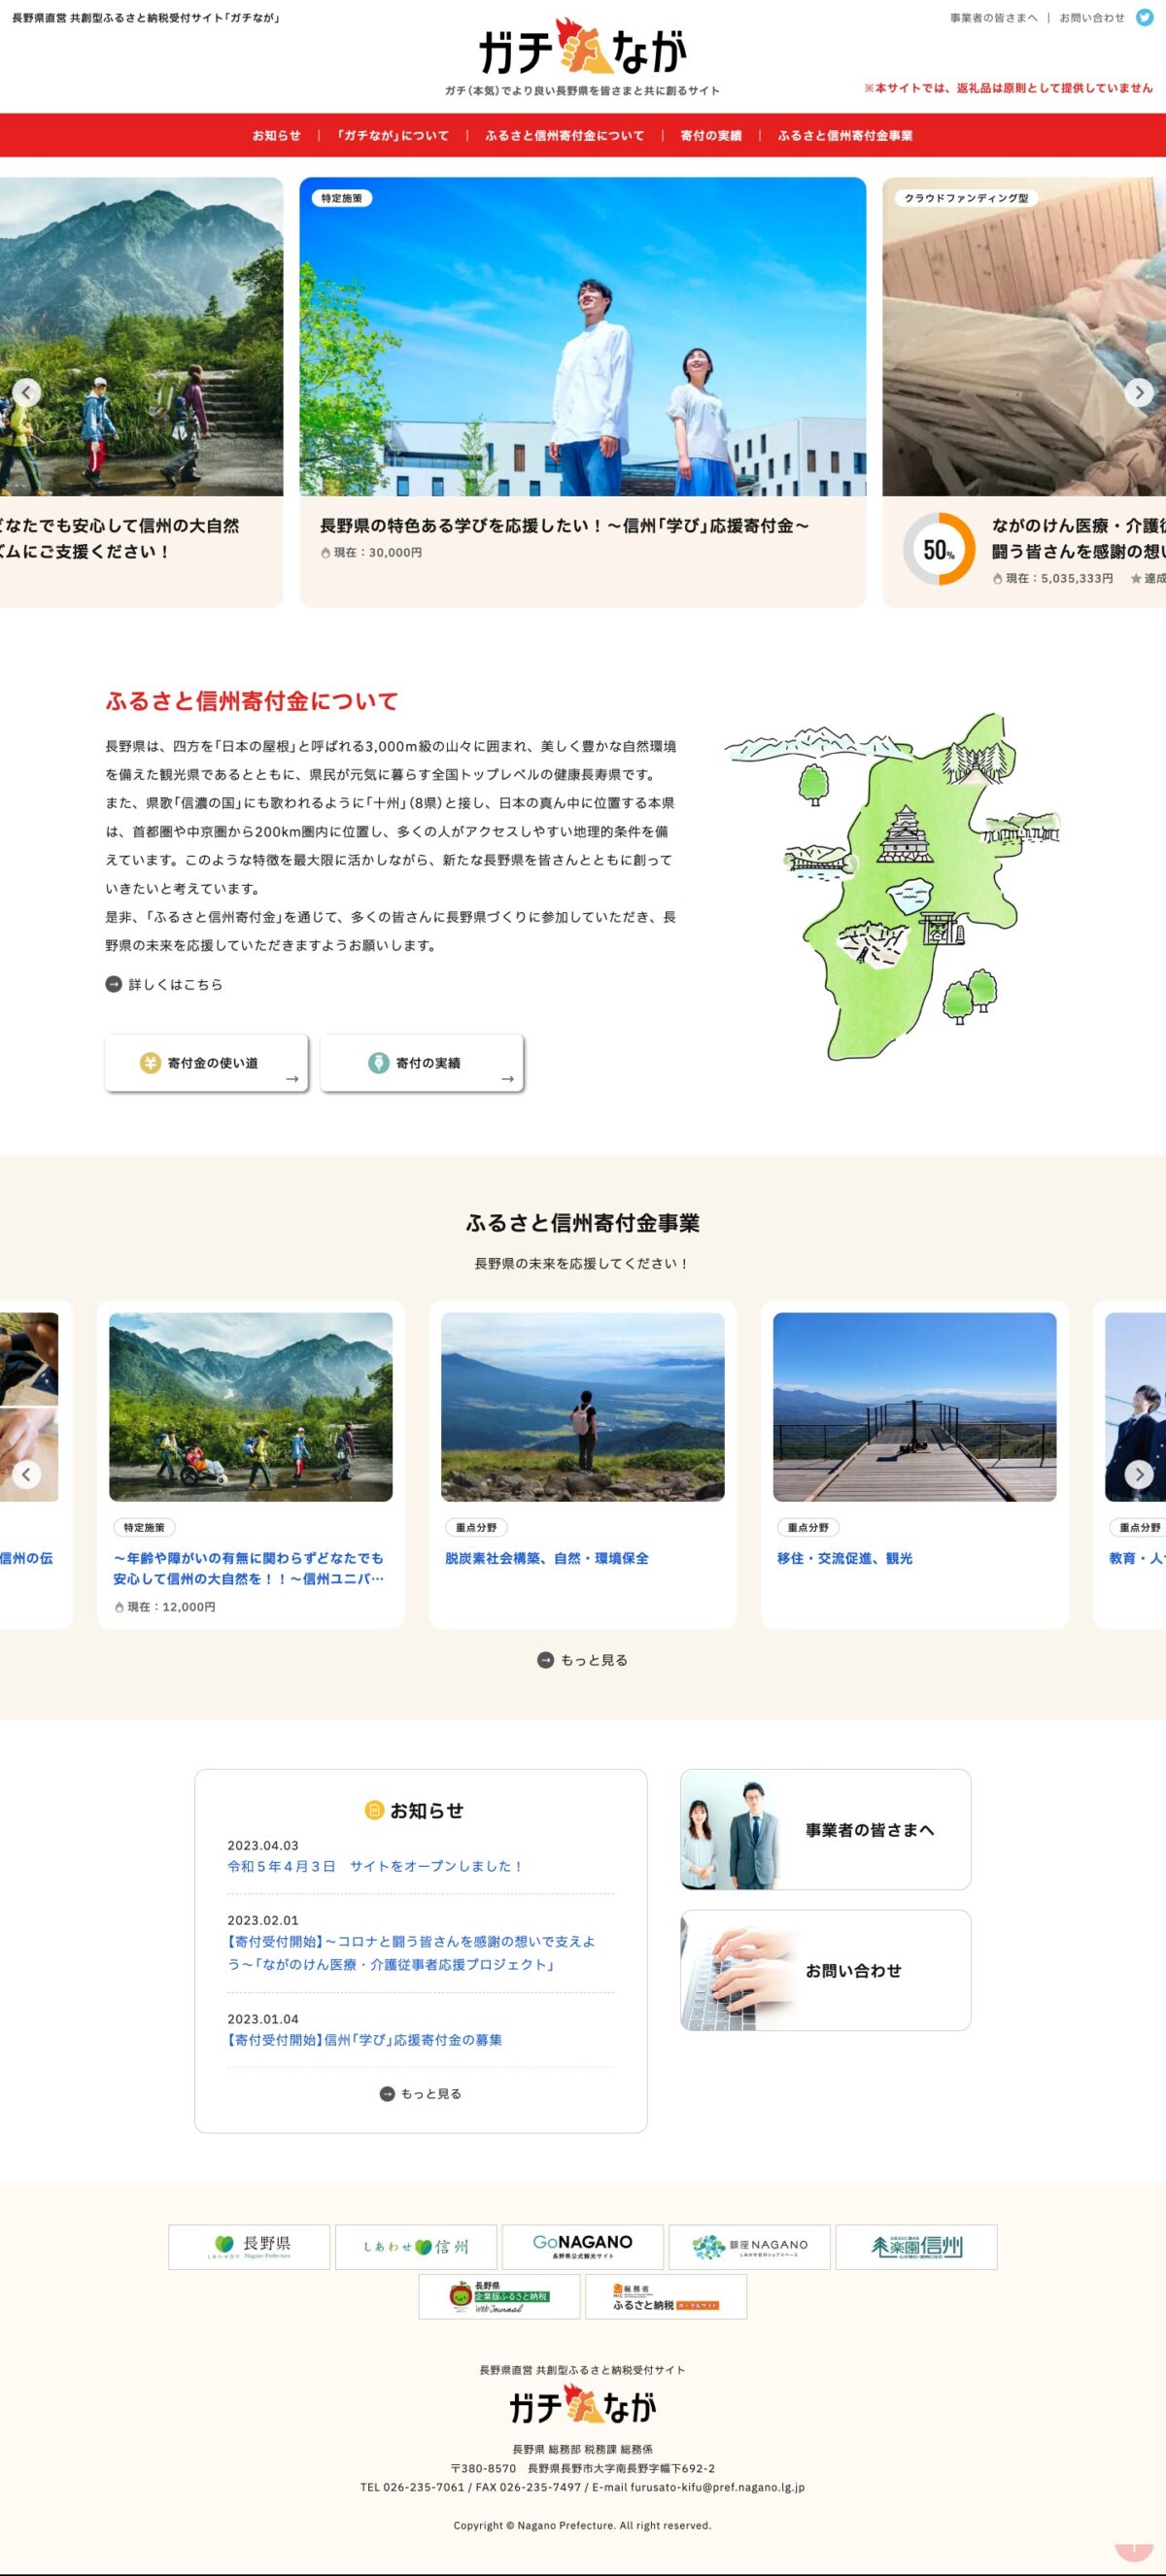The height and width of the screenshot is (2576, 1166).
Task: Open 移住・交流促進、観光 card
Action: (x=915, y=1464)
